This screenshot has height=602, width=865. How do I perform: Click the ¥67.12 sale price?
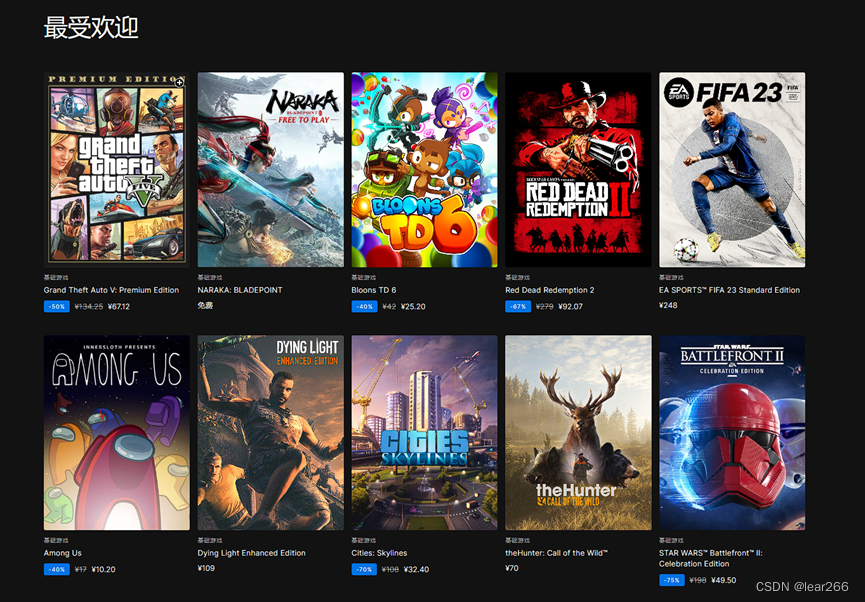119,306
